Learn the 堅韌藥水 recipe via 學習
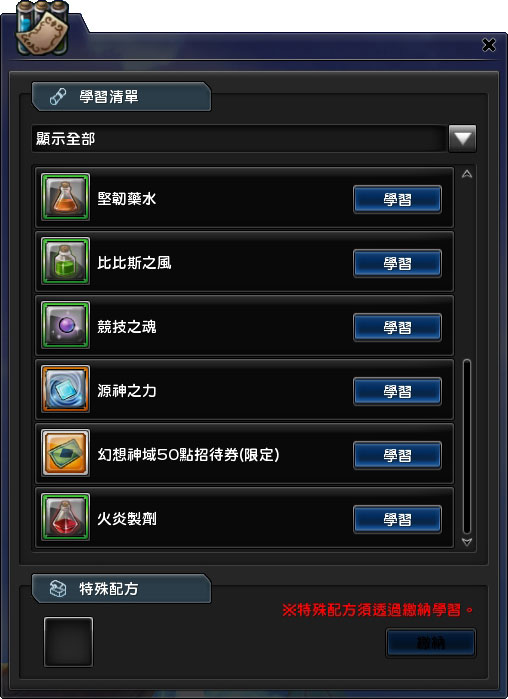Viewport: 508px width, 699px height. click(397, 199)
